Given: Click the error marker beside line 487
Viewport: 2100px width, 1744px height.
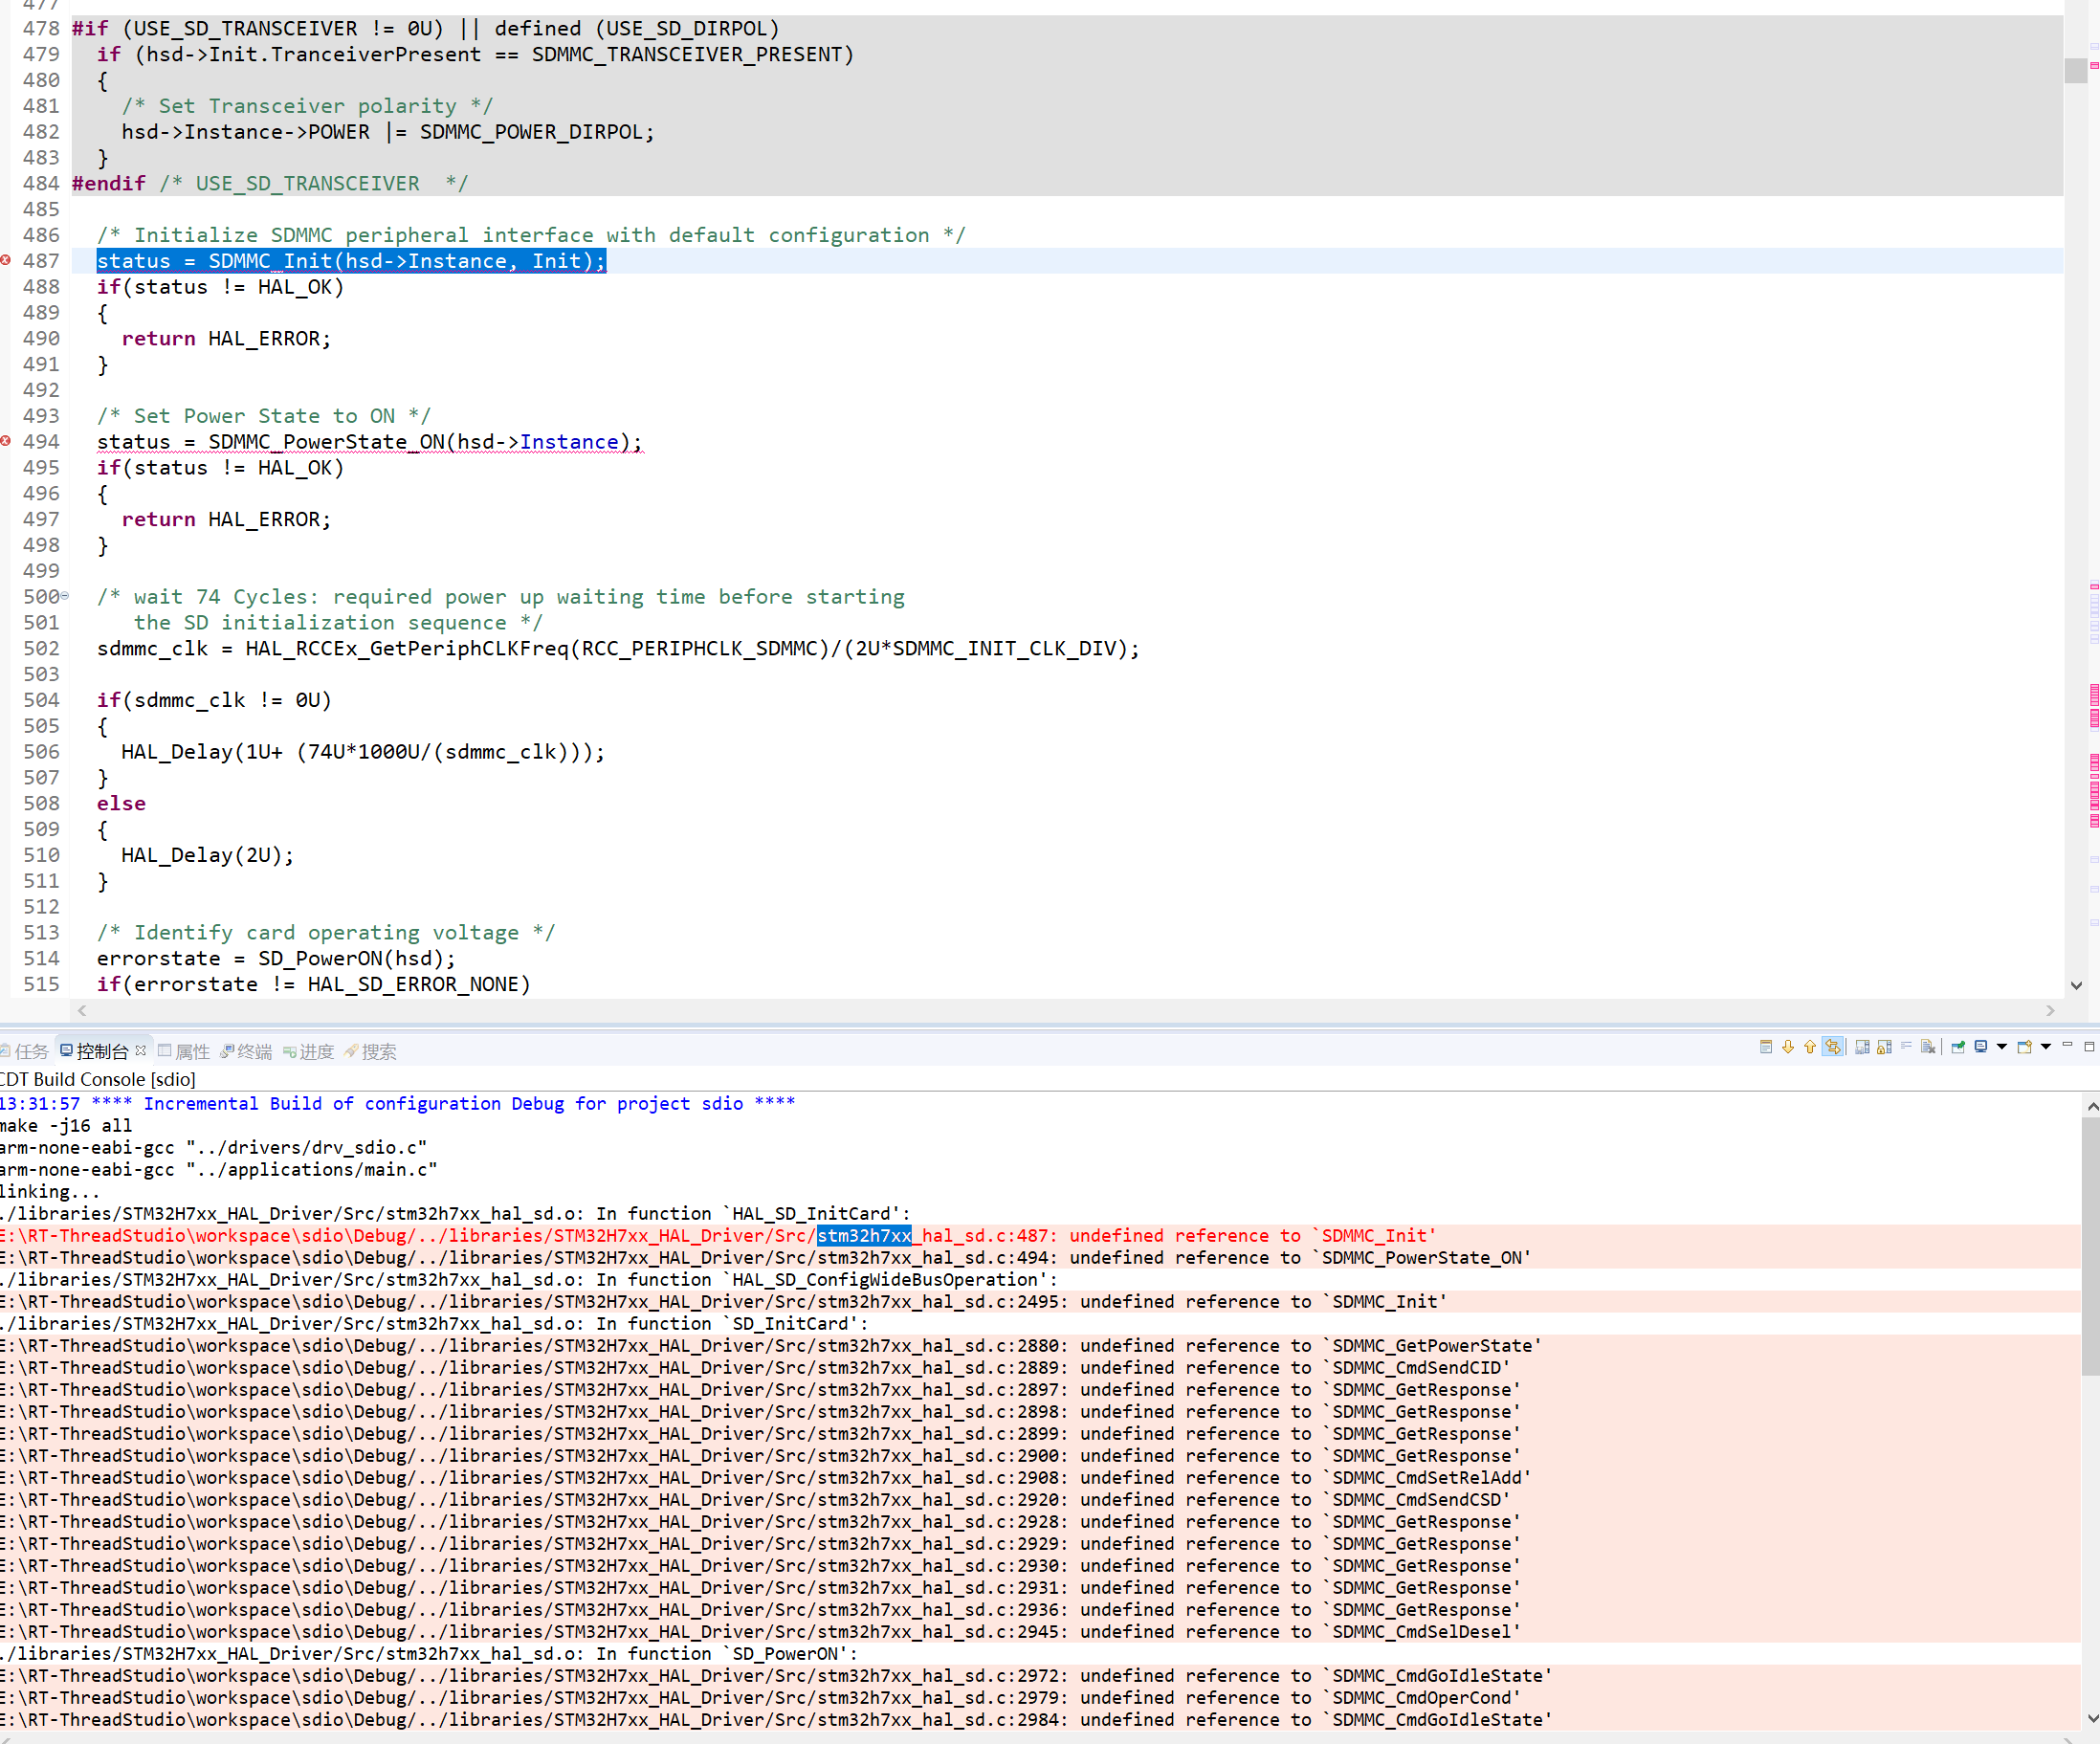Looking at the screenshot, I should (7, 261).
